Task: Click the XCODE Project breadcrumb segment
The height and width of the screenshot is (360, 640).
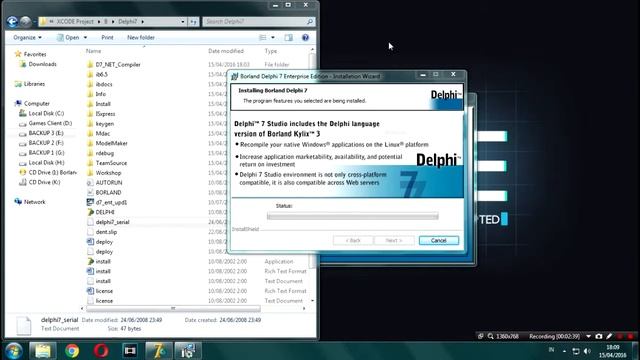Action: [75, 22]
